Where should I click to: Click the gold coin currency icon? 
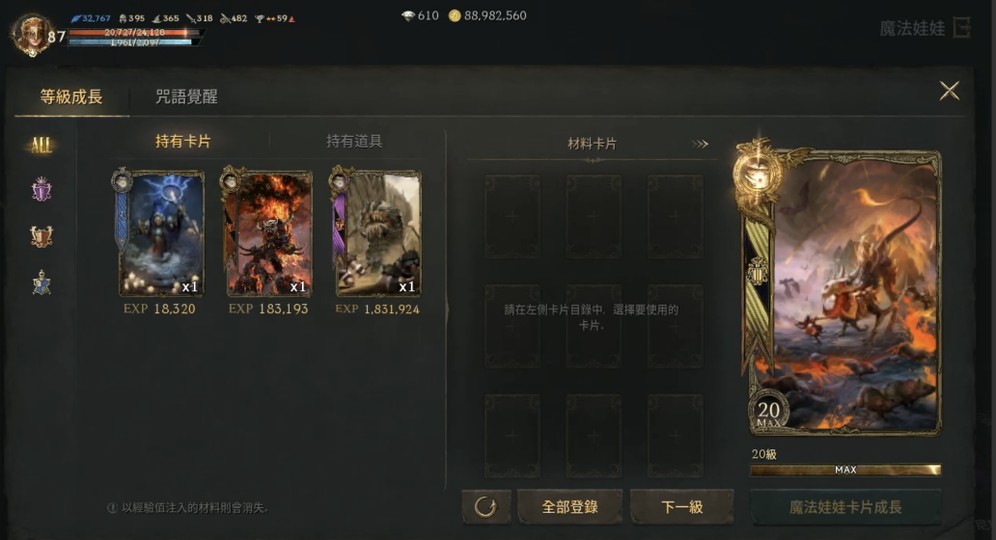(454, 16)
